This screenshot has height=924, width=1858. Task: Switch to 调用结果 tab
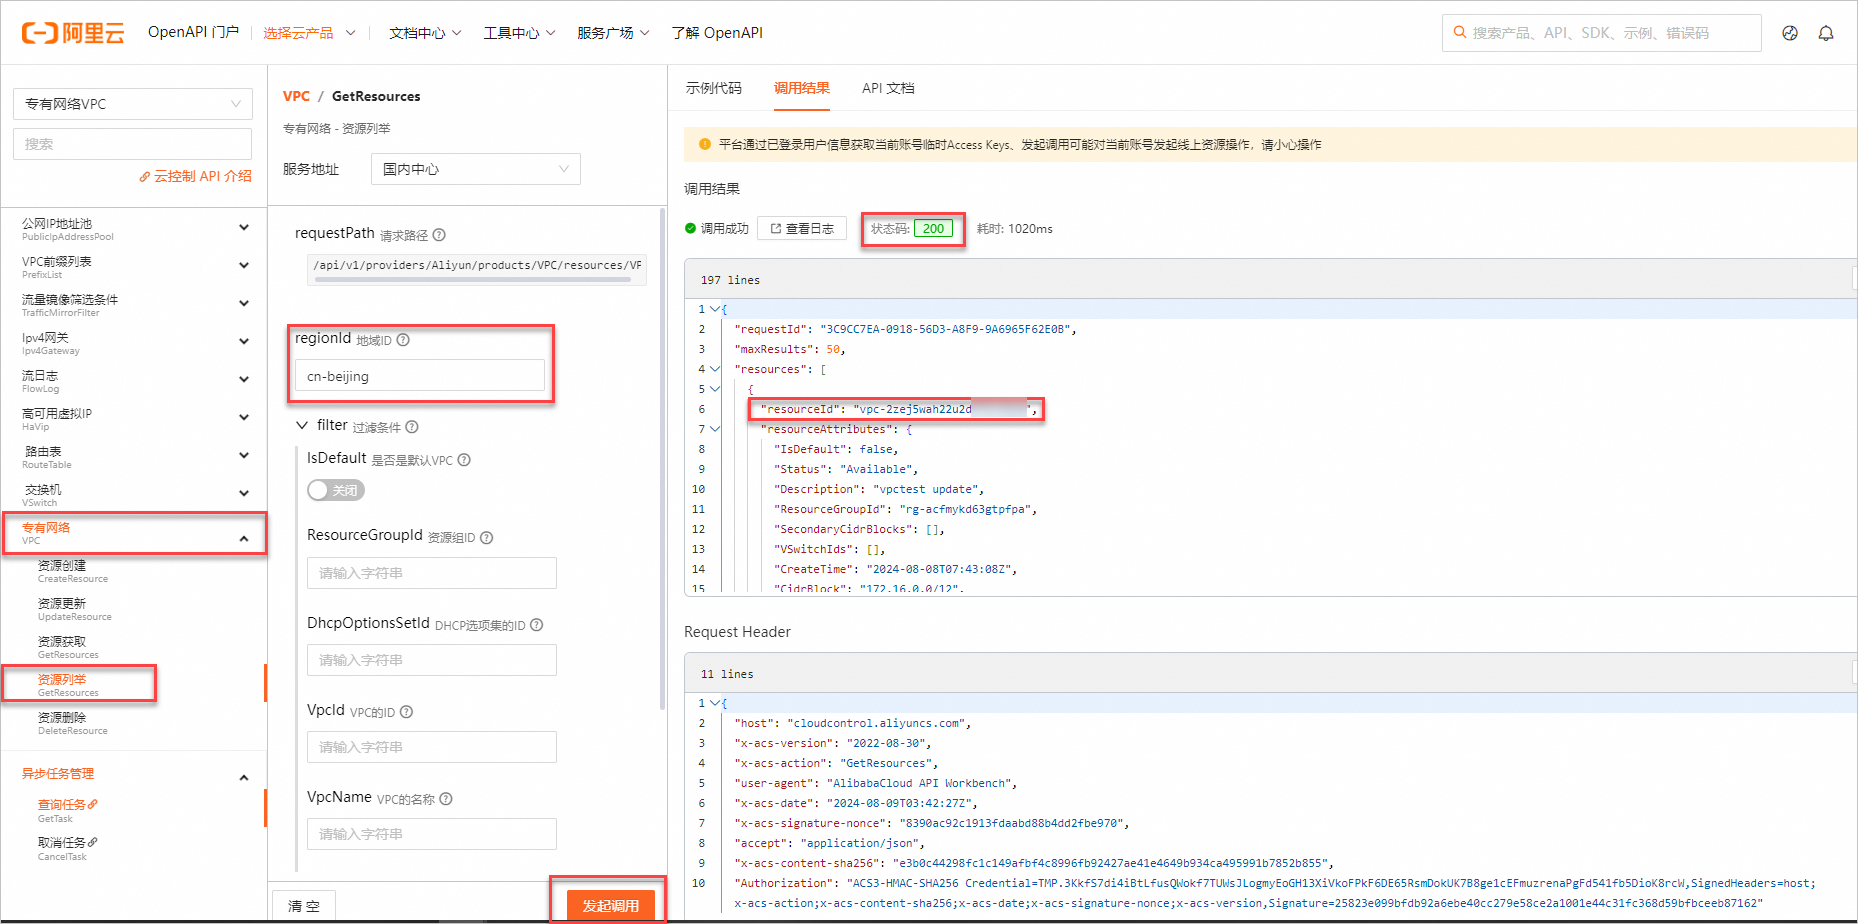coord(802,88)
